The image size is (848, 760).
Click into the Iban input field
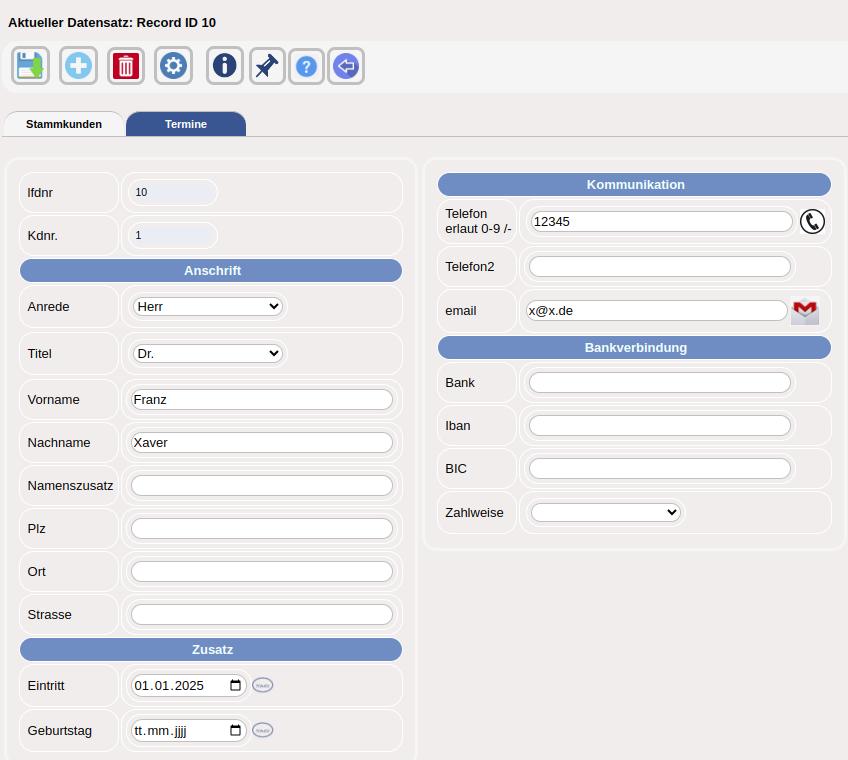click(x=659, y=425)
